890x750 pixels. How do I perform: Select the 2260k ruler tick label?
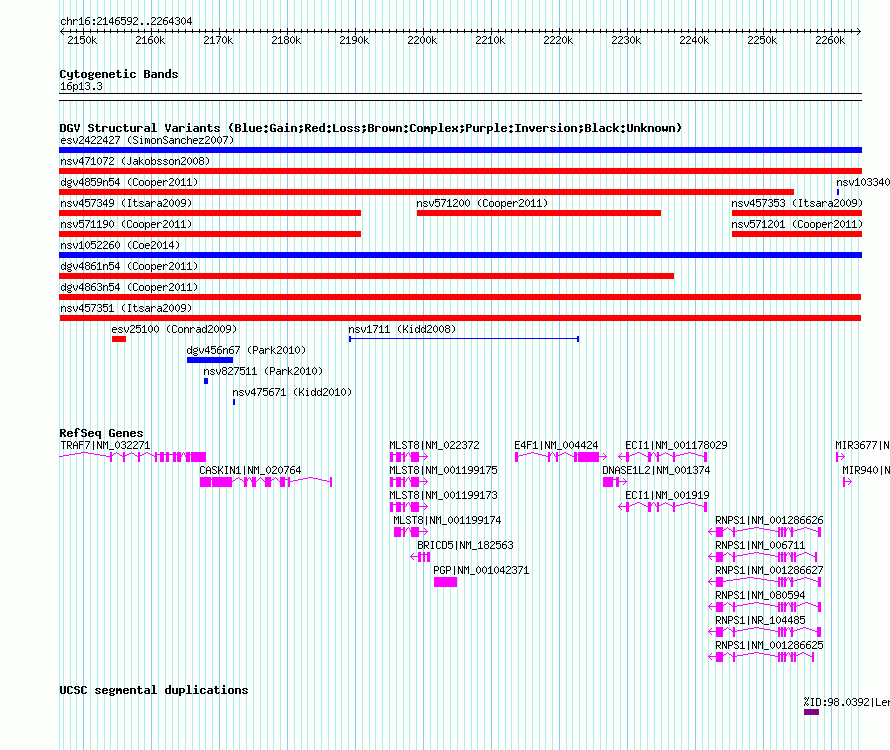(x=830, y=40)
